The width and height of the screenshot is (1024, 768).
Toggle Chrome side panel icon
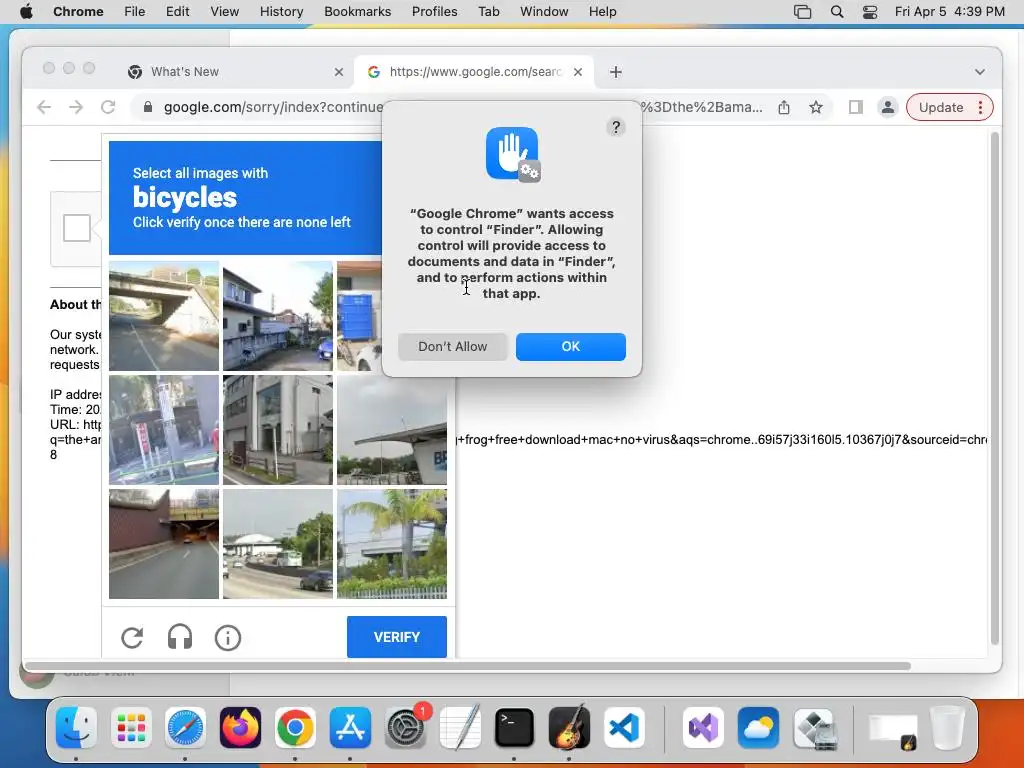point(856,107)
